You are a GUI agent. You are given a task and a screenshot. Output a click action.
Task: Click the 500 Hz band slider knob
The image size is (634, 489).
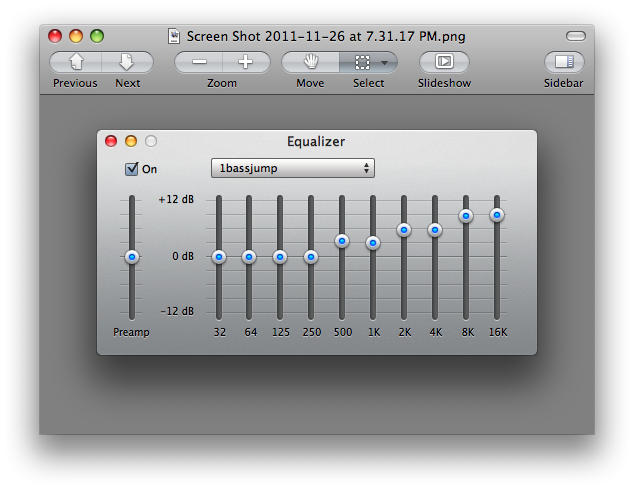pyautogui.click(x=342, y=241)
